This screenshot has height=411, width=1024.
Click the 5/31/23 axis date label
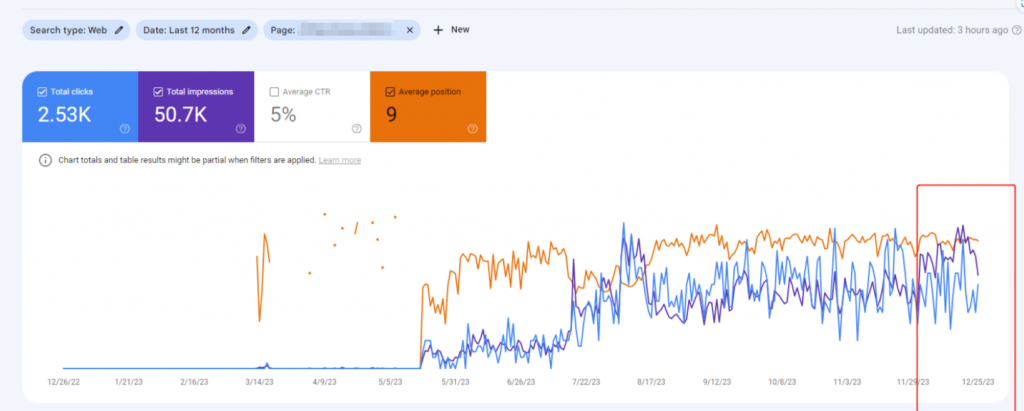pyautogui.click(x=456, y=382)
